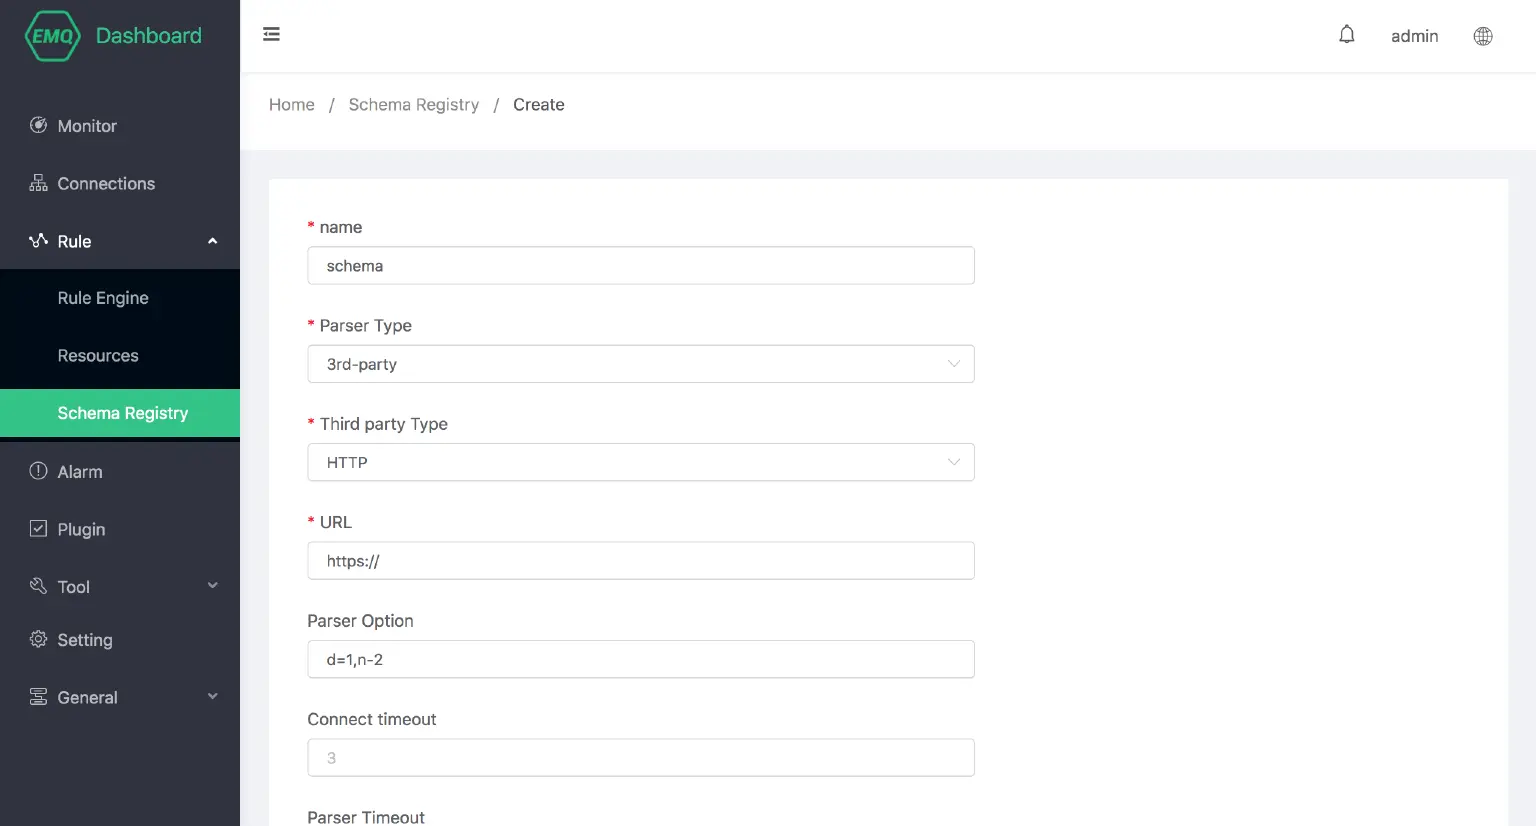Go to Home breadcrumb link

point(291,105)
